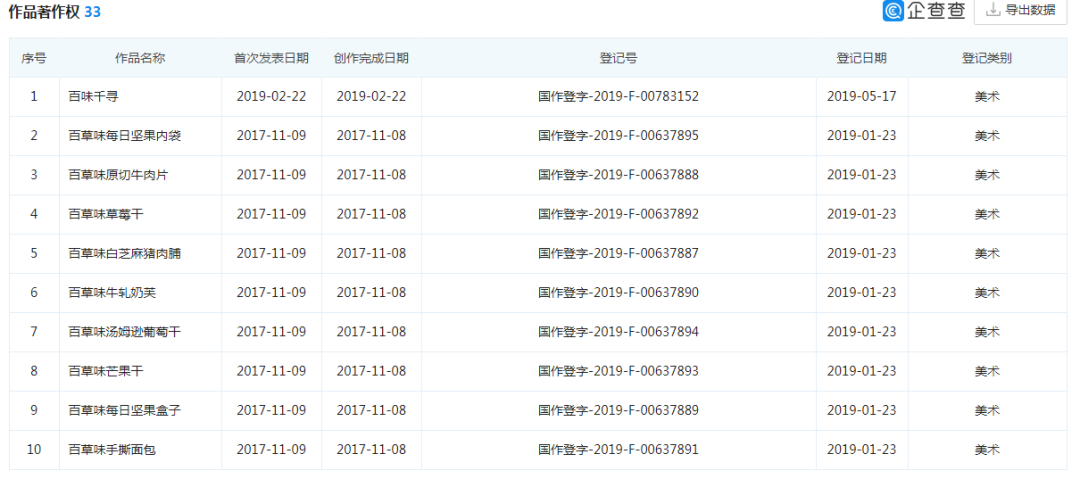Select the work name 百草味芒果干

pyautogui.click(x=106, y=371)
